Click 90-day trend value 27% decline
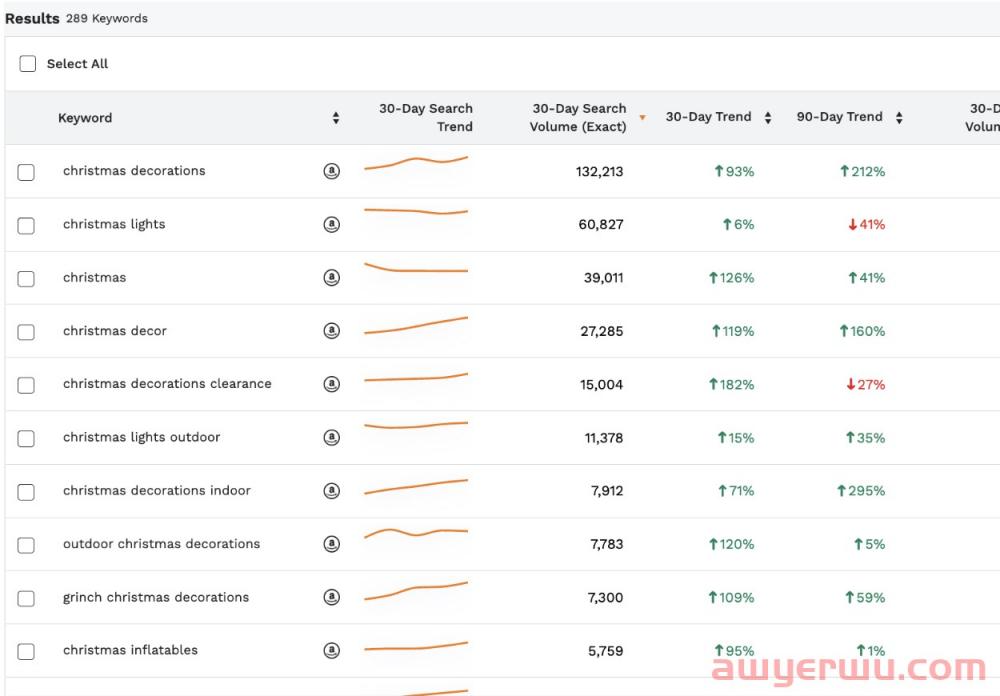 tap(865, 385)
